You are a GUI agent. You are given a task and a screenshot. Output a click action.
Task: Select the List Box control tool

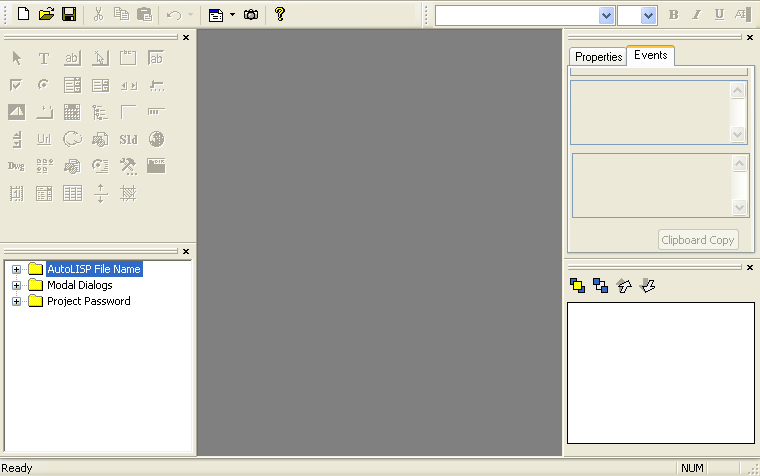click(100, 86)
